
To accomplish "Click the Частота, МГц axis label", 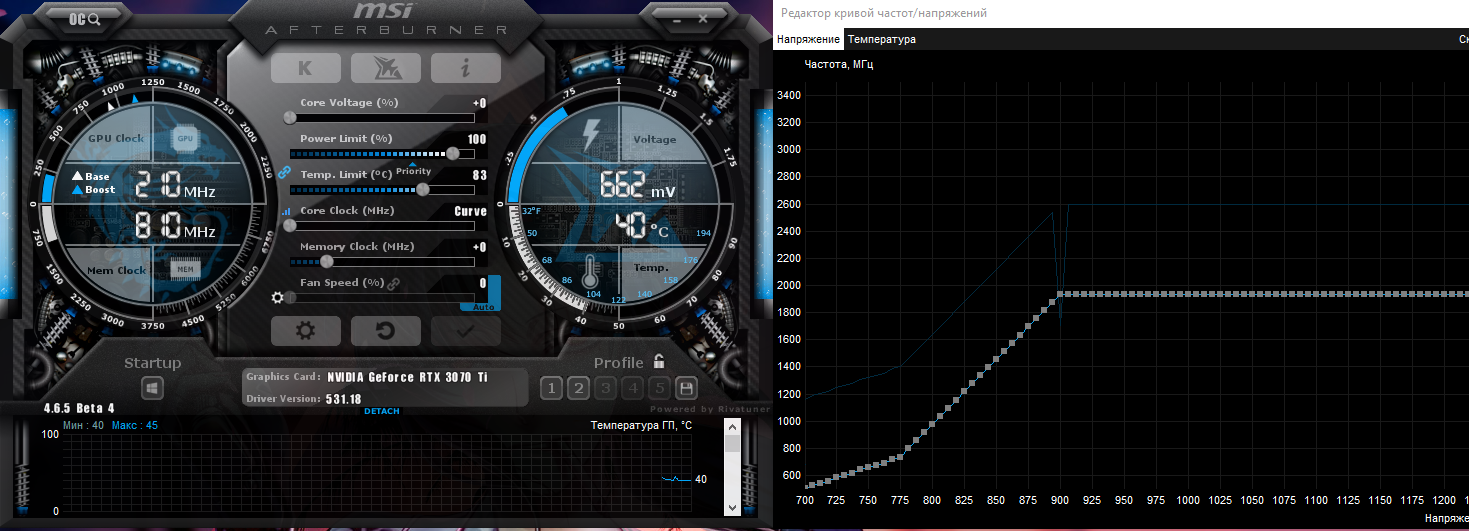I will pos(839,64).
